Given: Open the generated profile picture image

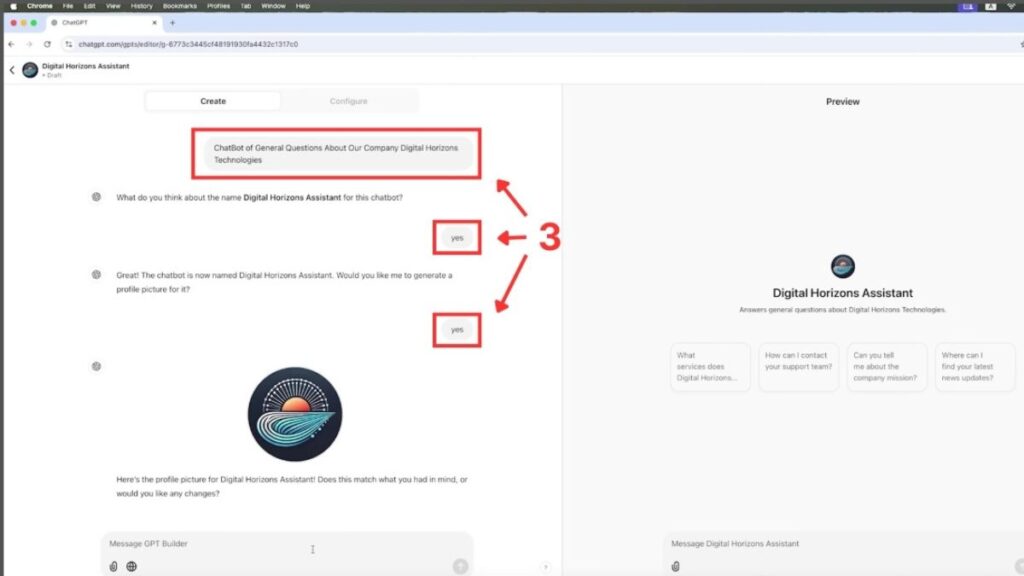Looking at the screenshot, I should point(295,414).
